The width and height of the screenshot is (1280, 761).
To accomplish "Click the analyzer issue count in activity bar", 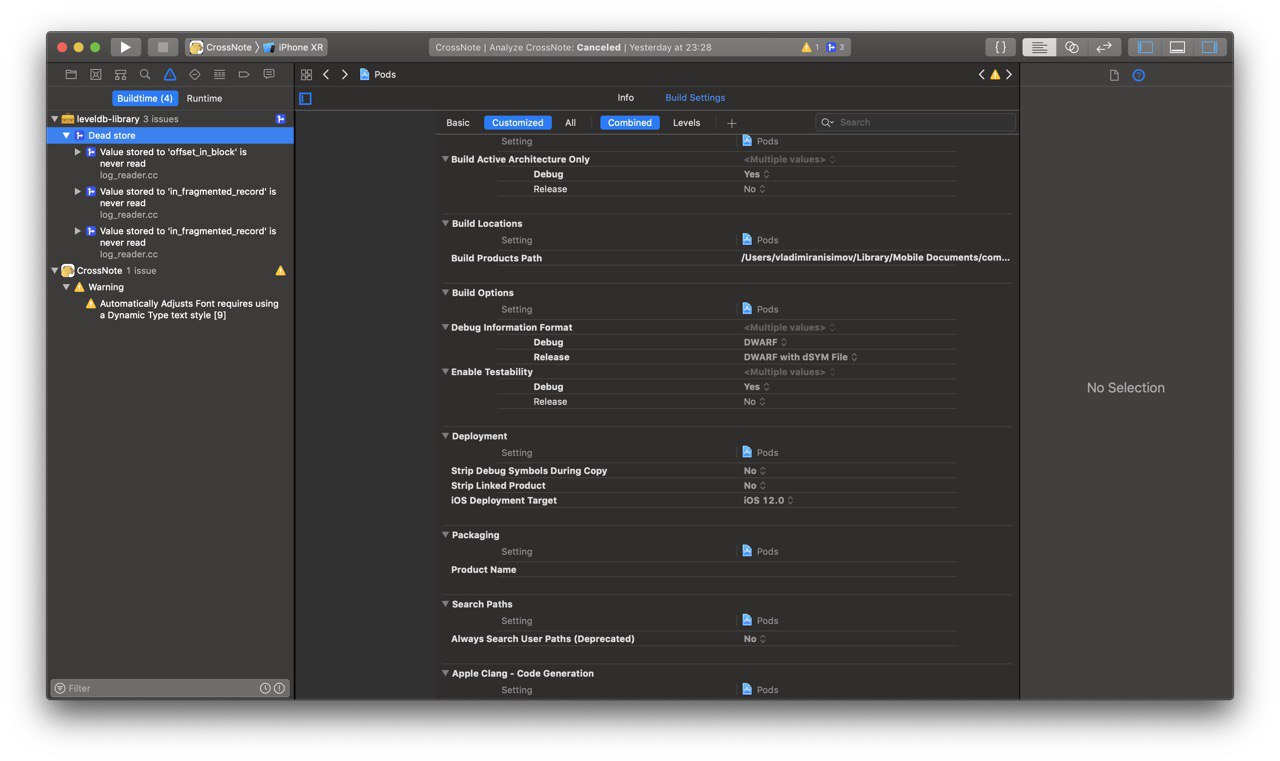I will tap(835, 47).
